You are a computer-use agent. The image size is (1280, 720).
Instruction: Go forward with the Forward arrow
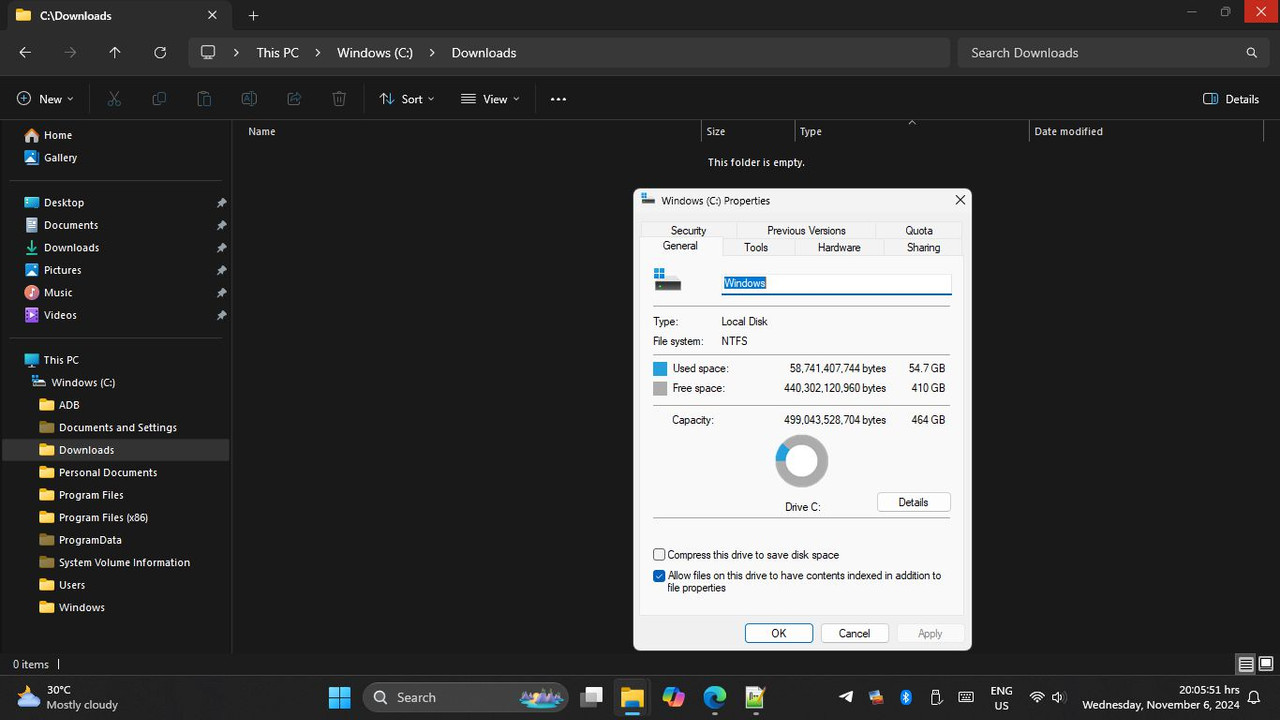tap(70, 53)
